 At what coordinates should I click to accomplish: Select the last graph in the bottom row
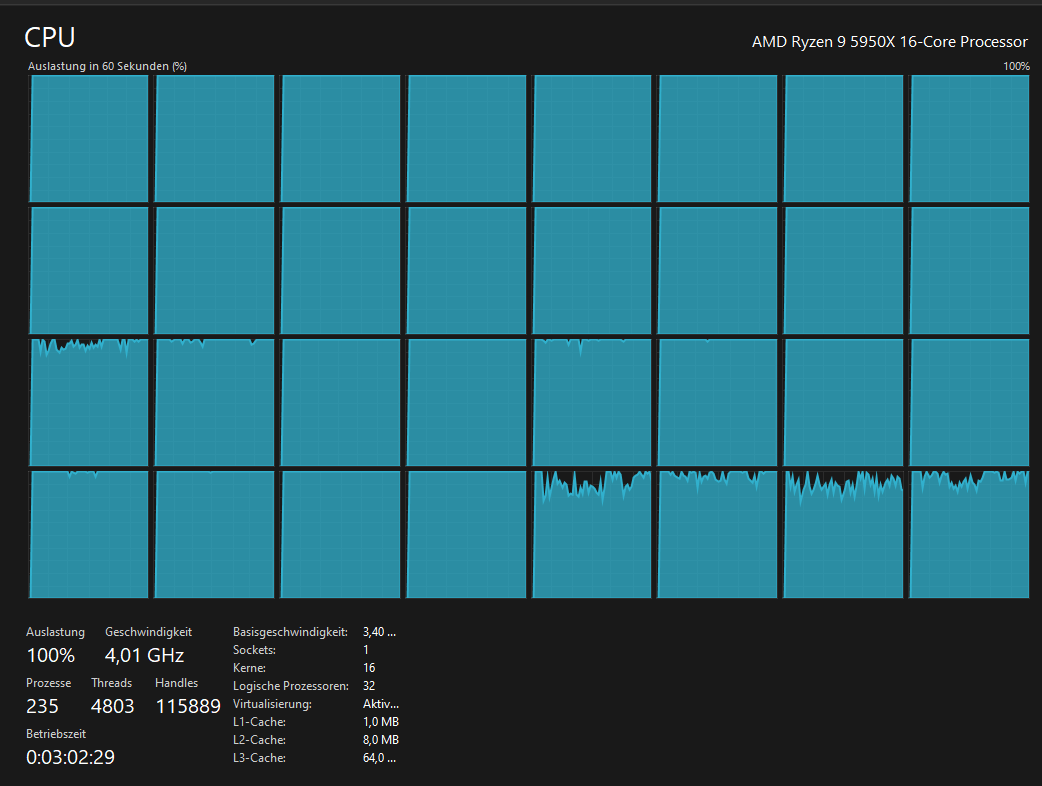969,534
